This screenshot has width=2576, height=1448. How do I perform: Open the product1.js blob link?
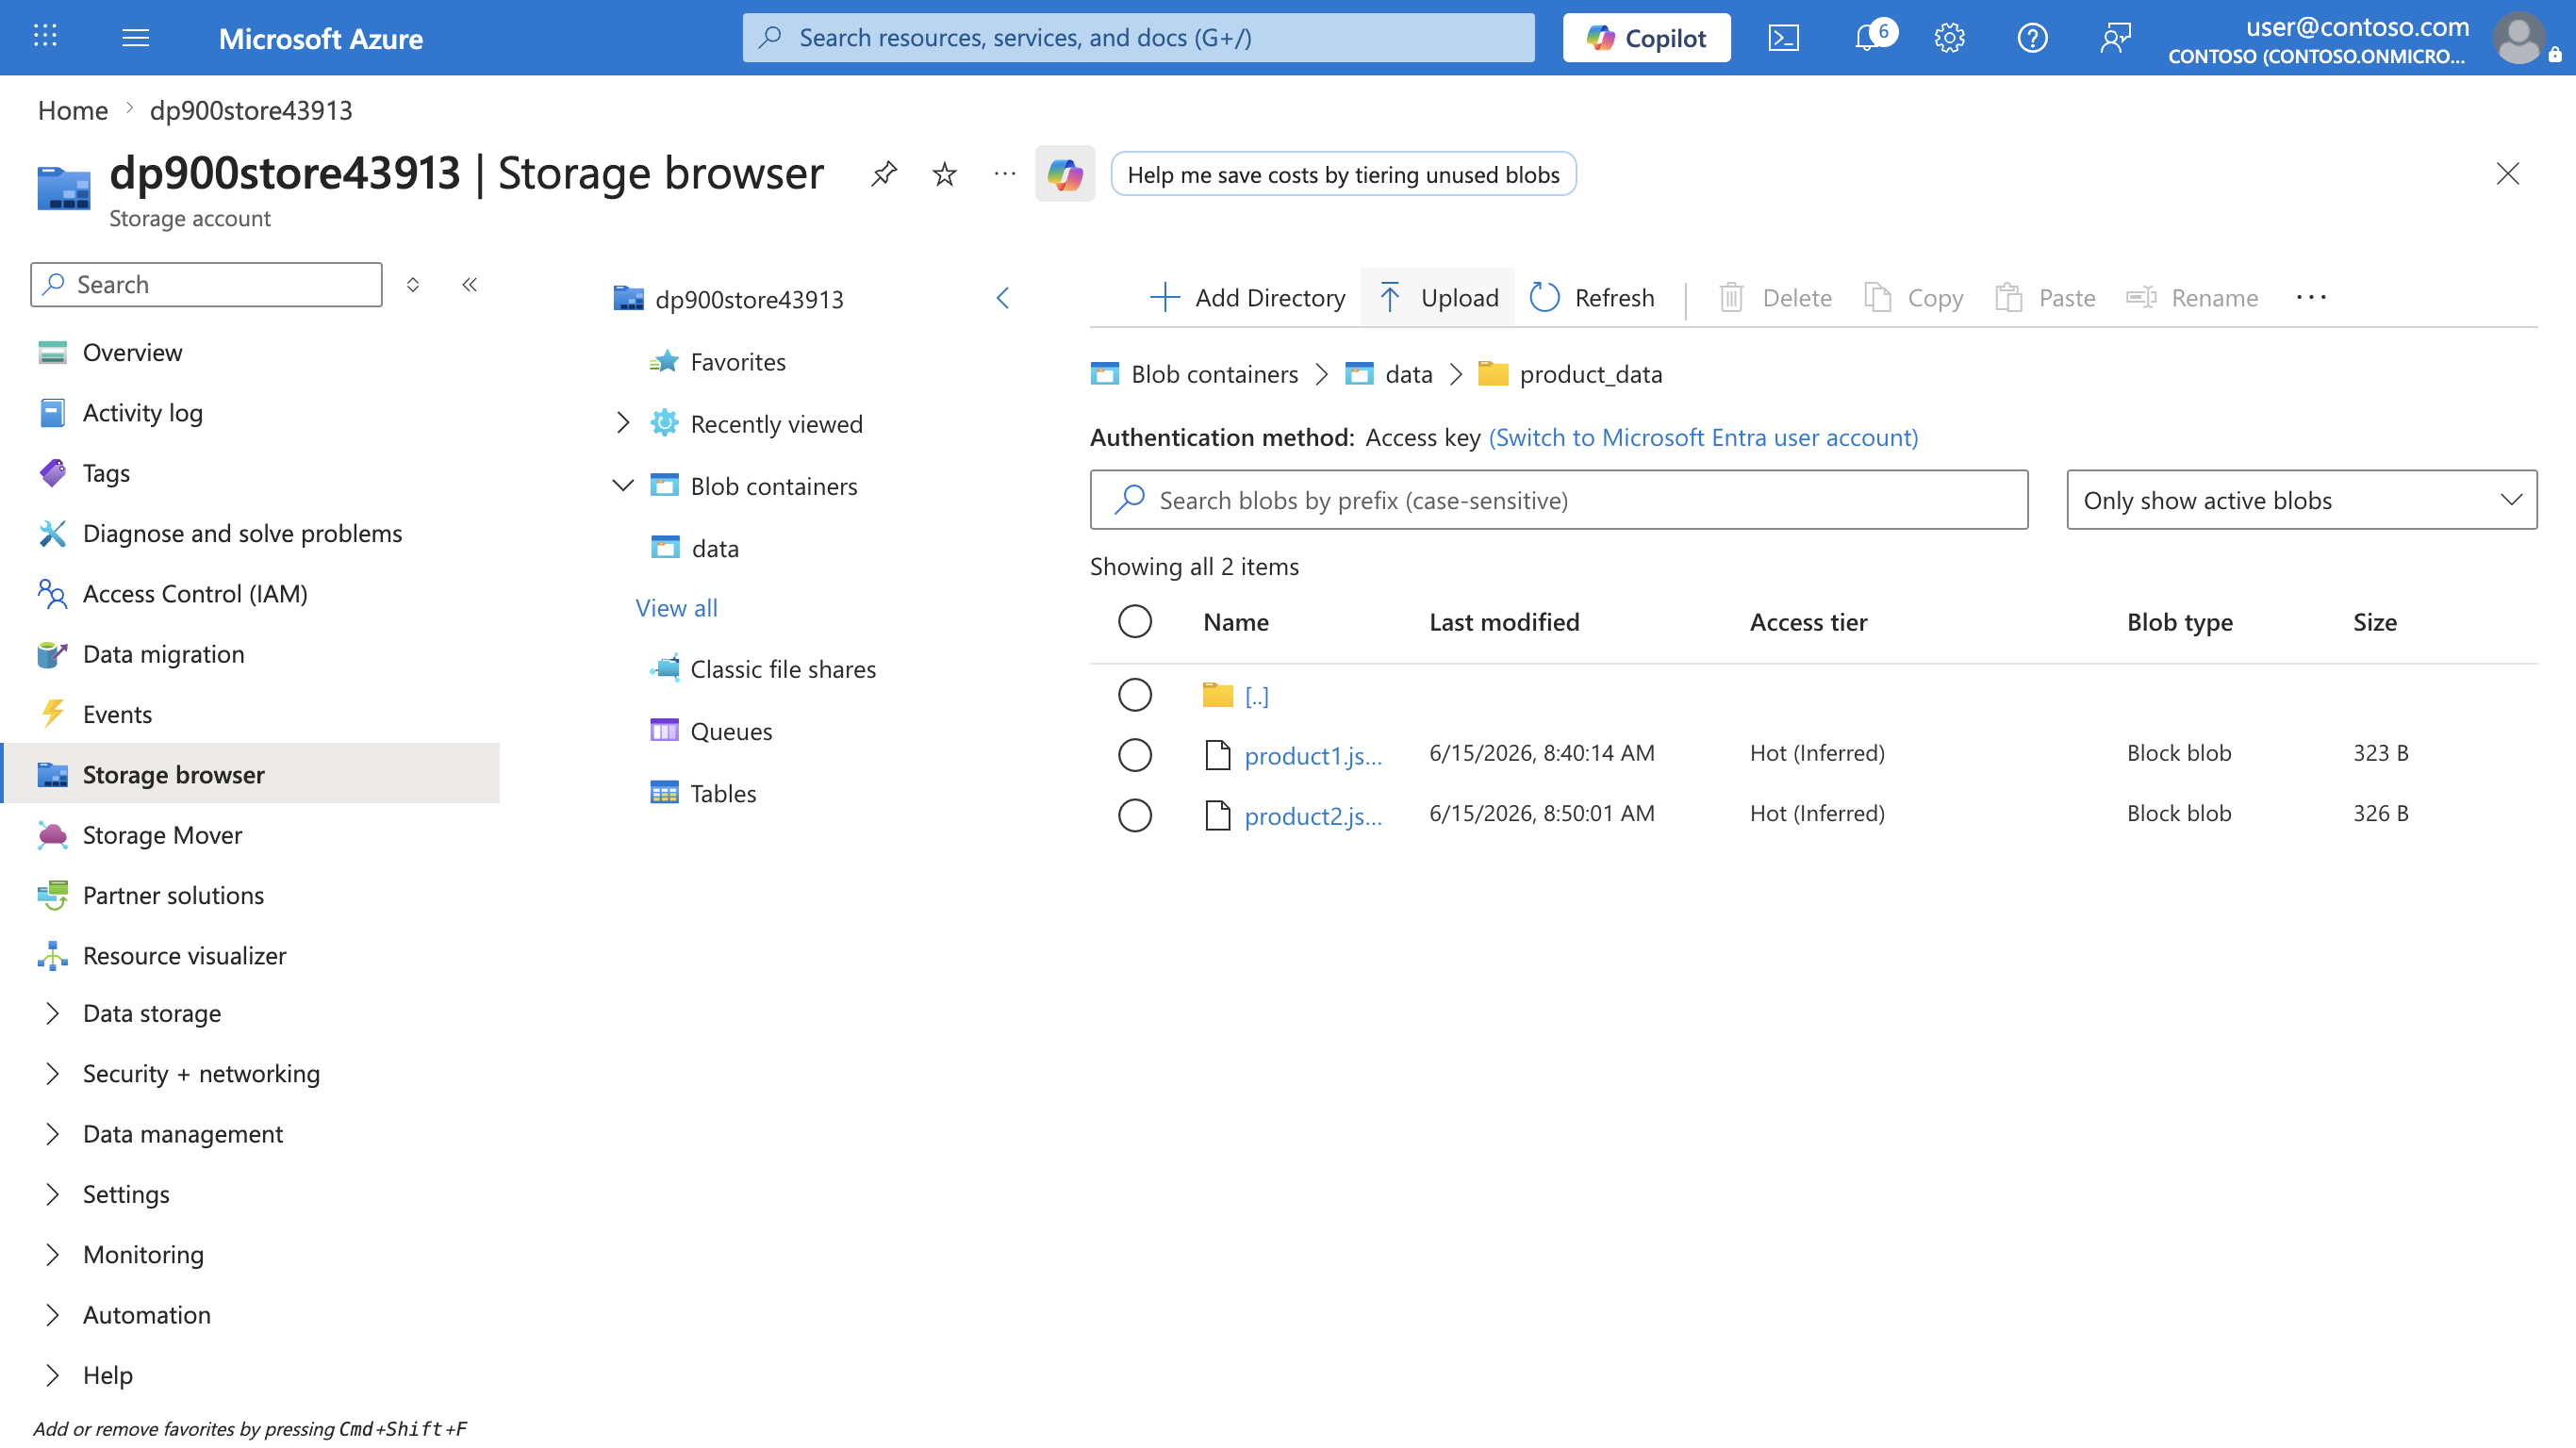(1312, 755)
